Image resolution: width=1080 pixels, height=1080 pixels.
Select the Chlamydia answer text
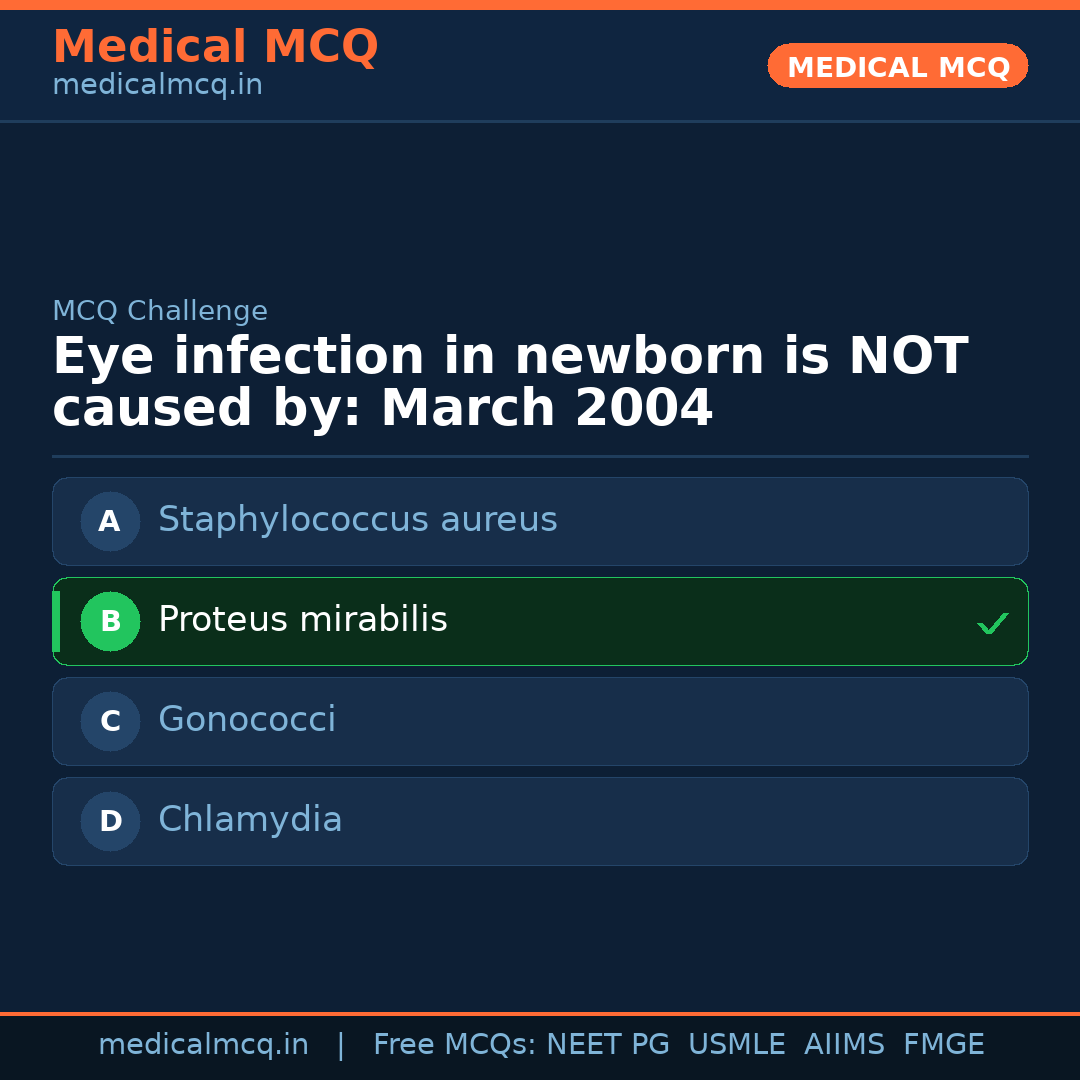[x=250, y=820]
